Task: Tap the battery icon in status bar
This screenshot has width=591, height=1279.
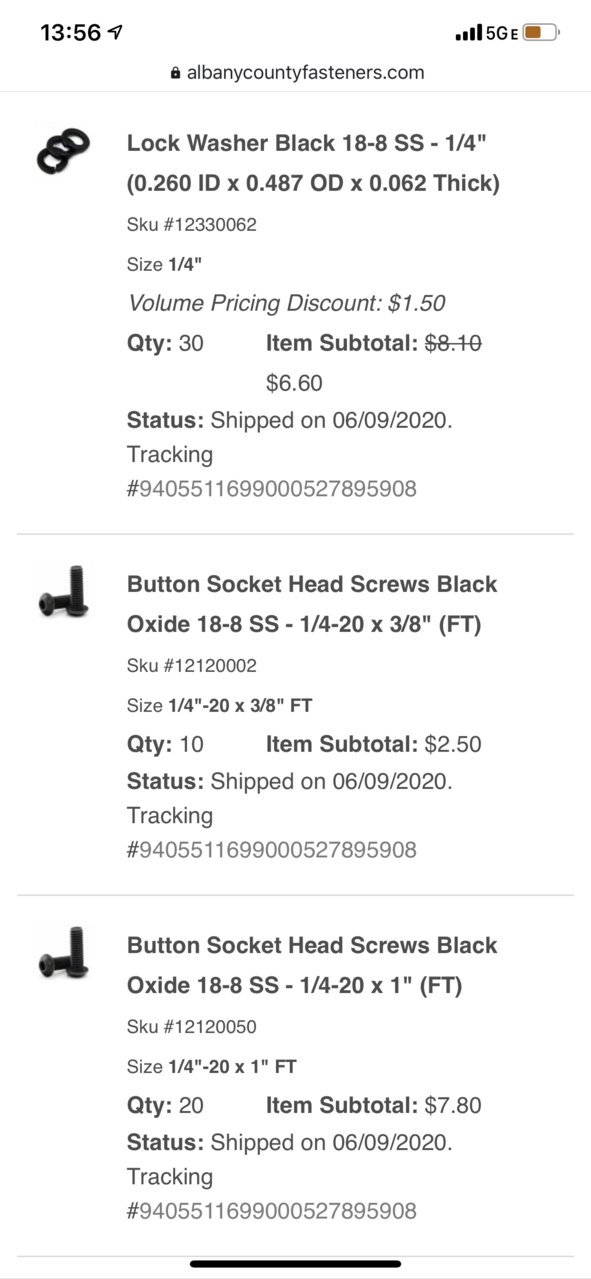Action: [542, 33]
